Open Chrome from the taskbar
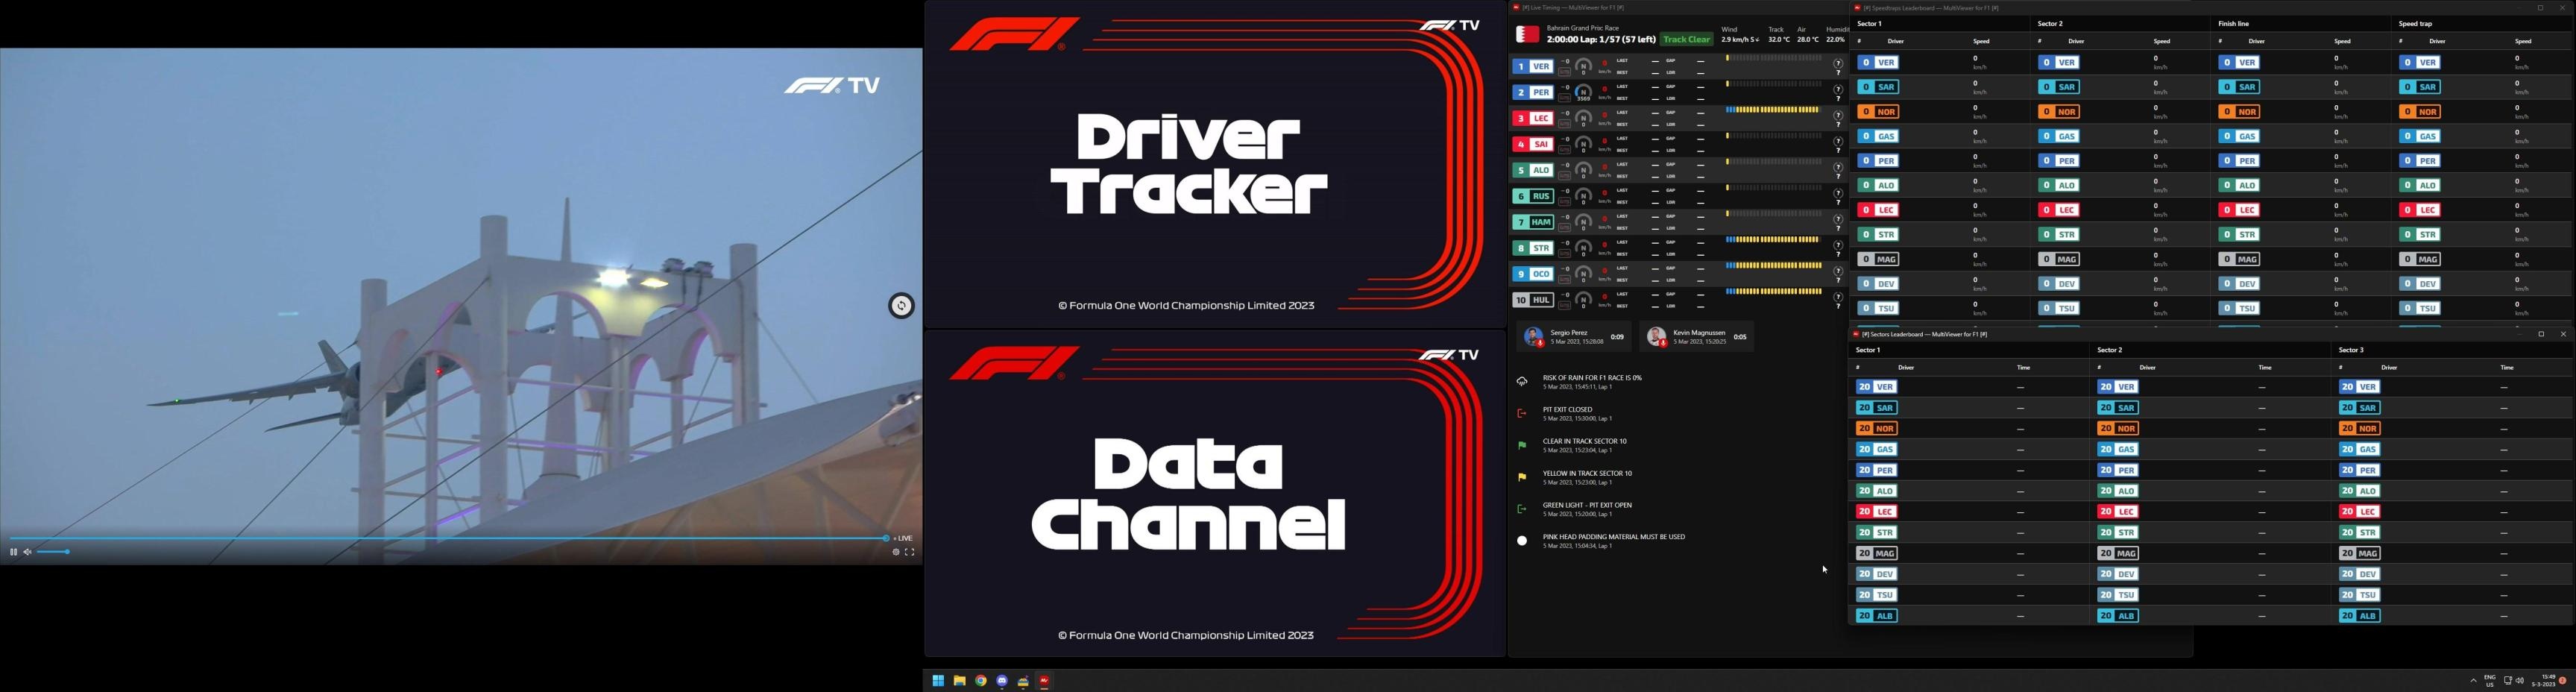Image resolution: width=2576 pixels, height=692 pixels. pyautogui.click(x=981, y=681)
